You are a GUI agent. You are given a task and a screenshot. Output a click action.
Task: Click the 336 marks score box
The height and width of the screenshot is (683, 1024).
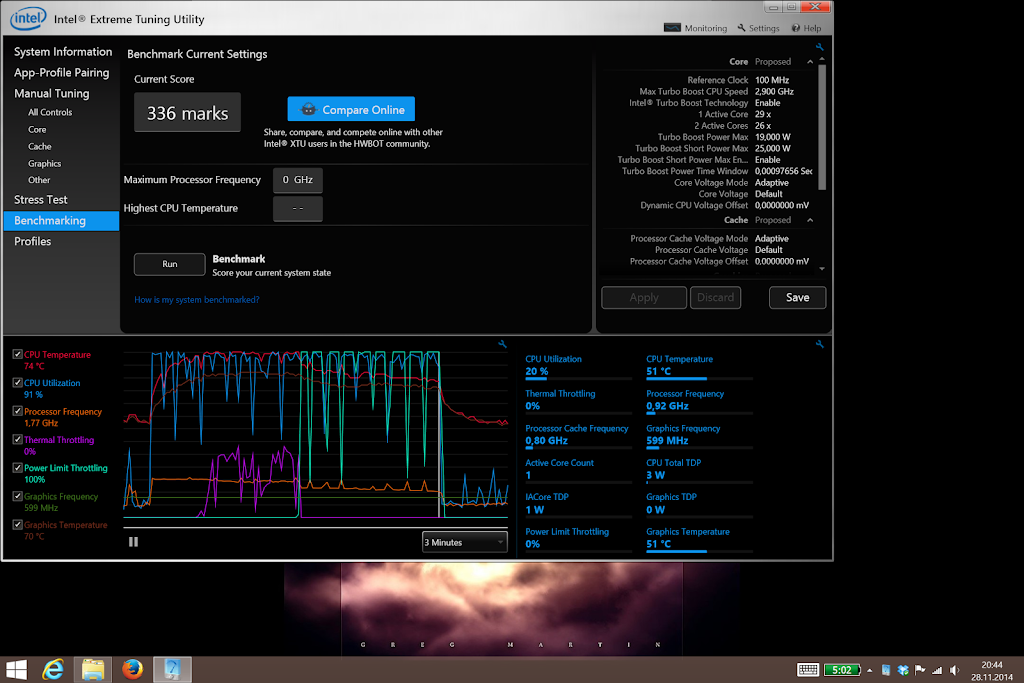pos(187,113)
